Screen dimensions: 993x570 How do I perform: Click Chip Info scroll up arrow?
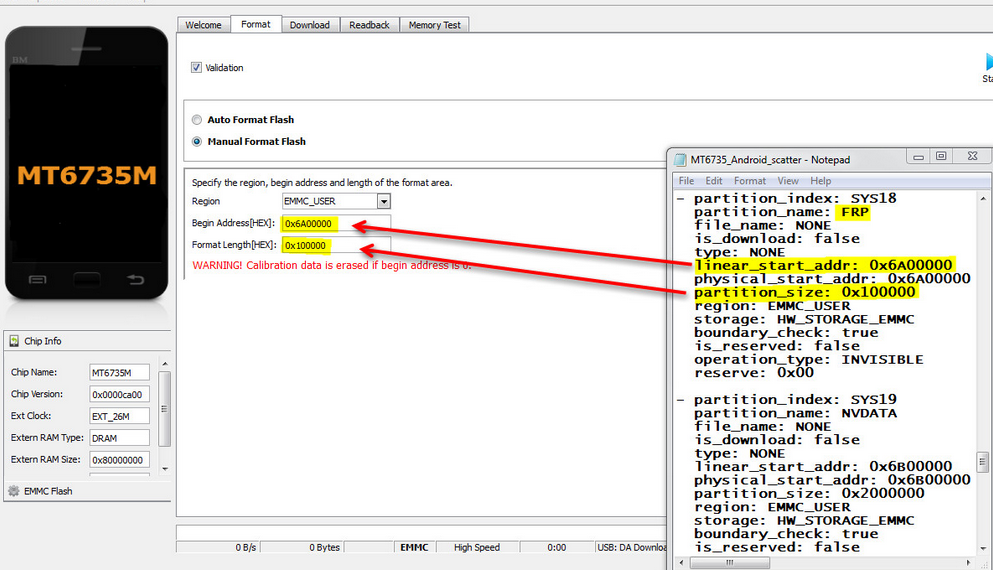click(x=165, y=364)
